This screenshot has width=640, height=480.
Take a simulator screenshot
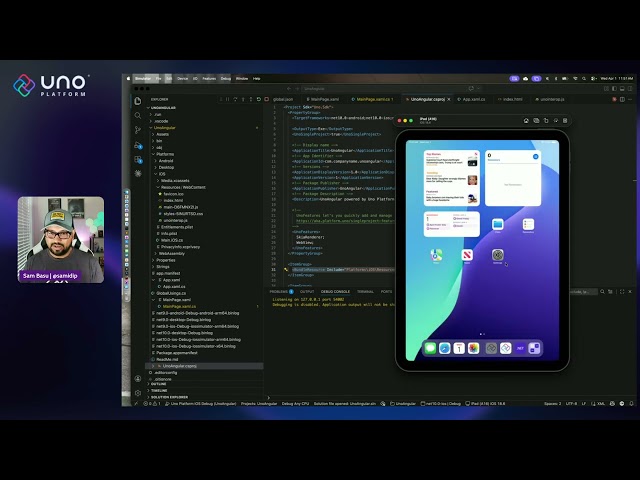coord(536,120)
